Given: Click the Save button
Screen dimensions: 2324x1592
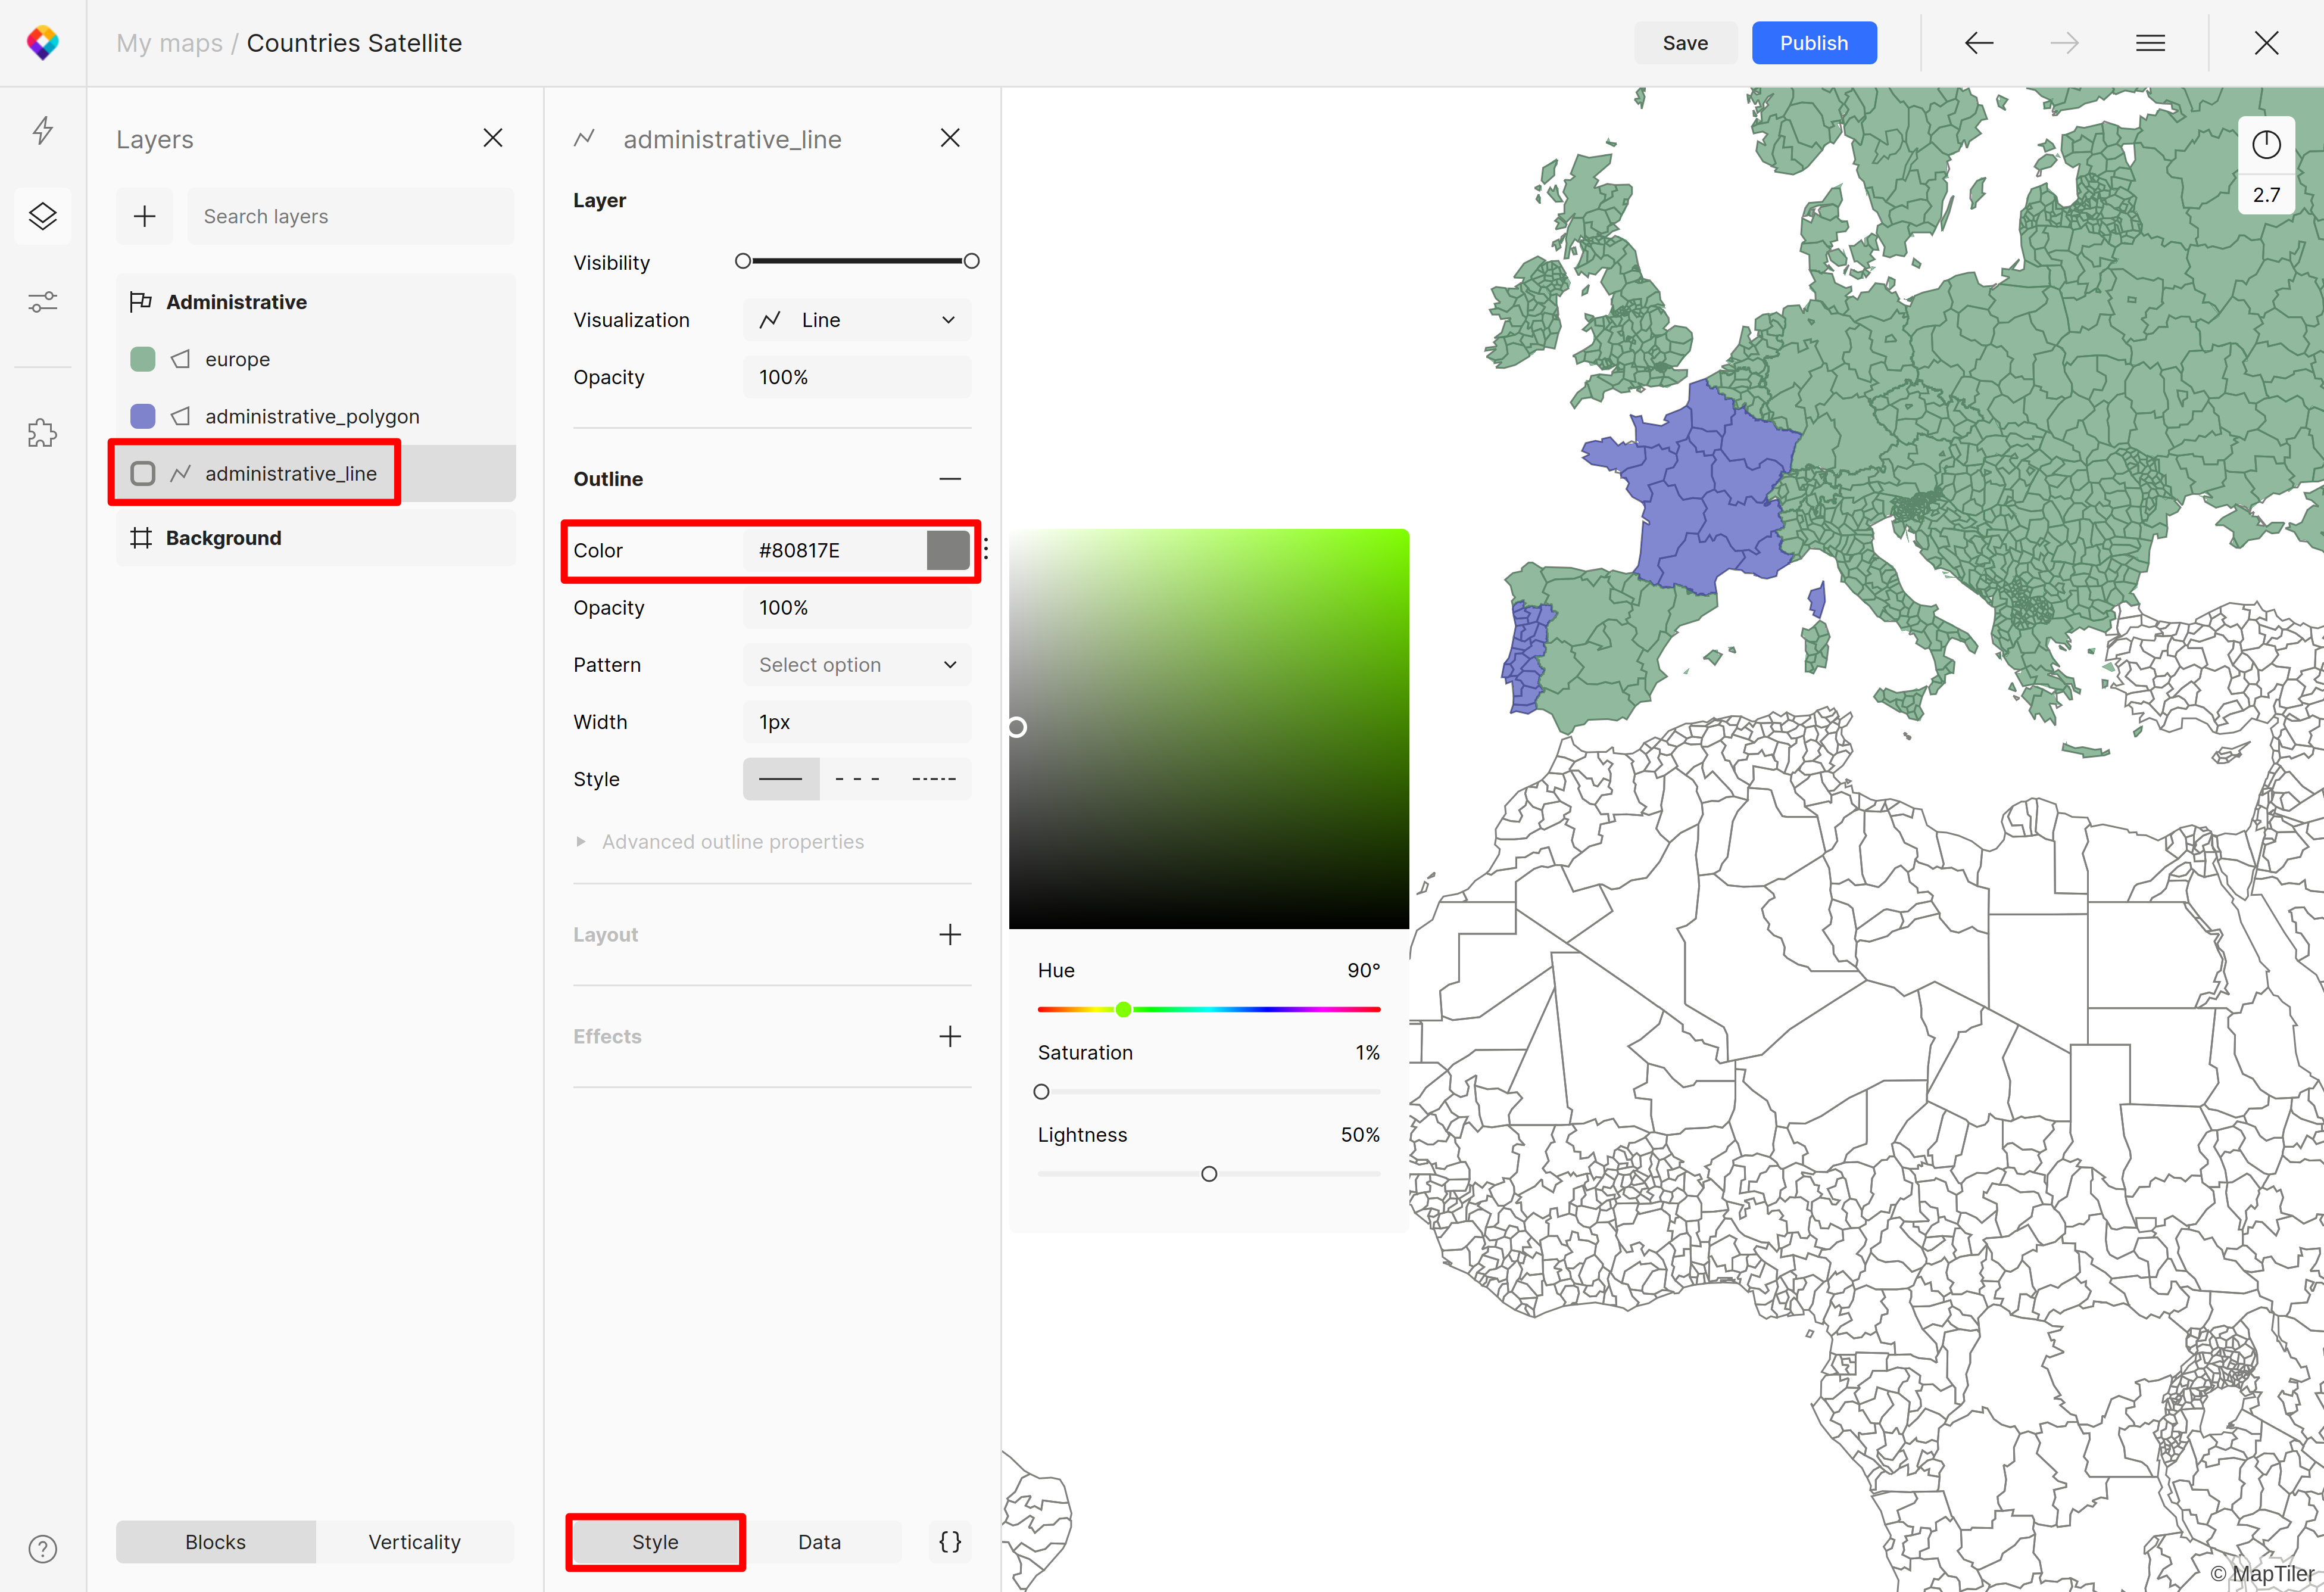Looking at the screenshot, I should click(x=1684, y=43).
